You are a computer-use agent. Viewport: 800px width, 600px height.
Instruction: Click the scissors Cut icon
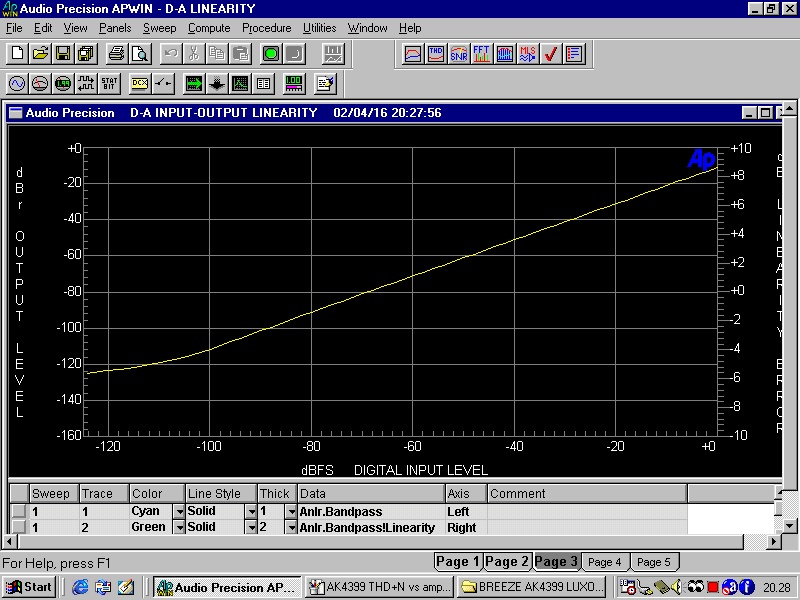[x=194, y=54]
